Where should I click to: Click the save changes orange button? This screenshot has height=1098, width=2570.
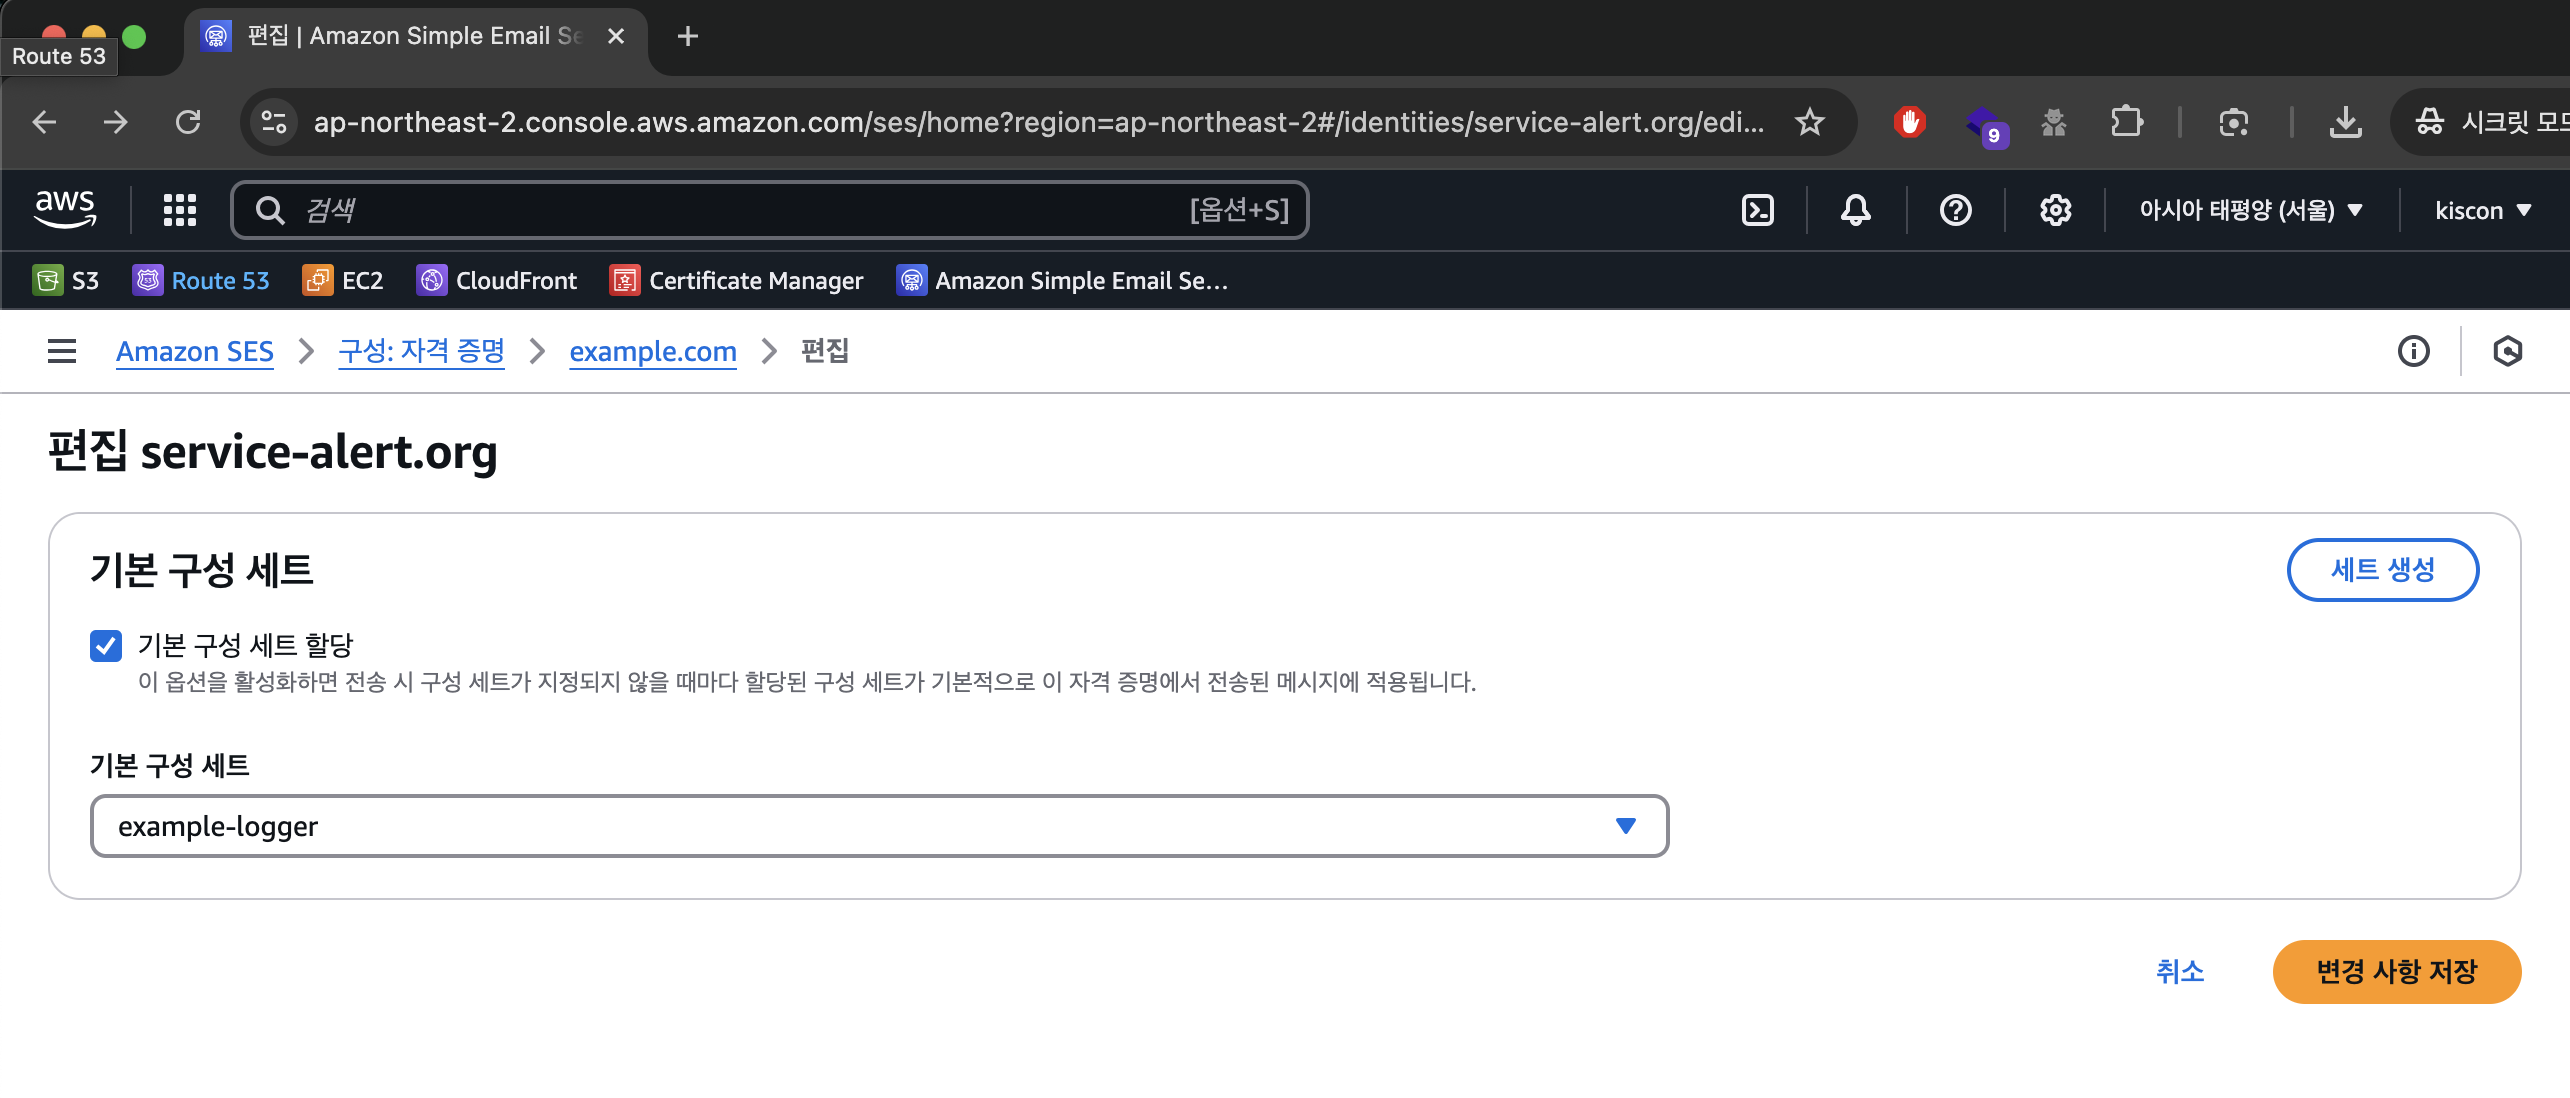[x=2396, y=971]
